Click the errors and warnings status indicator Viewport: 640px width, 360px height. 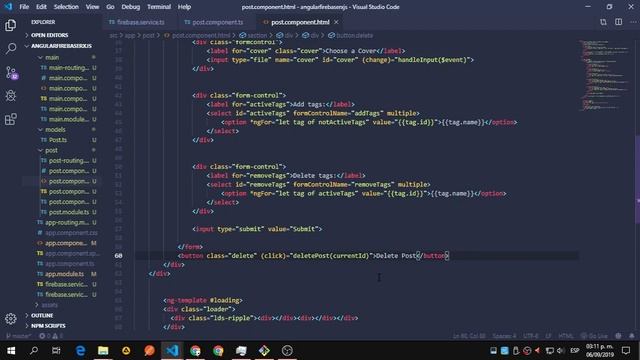tap(51, 336)
